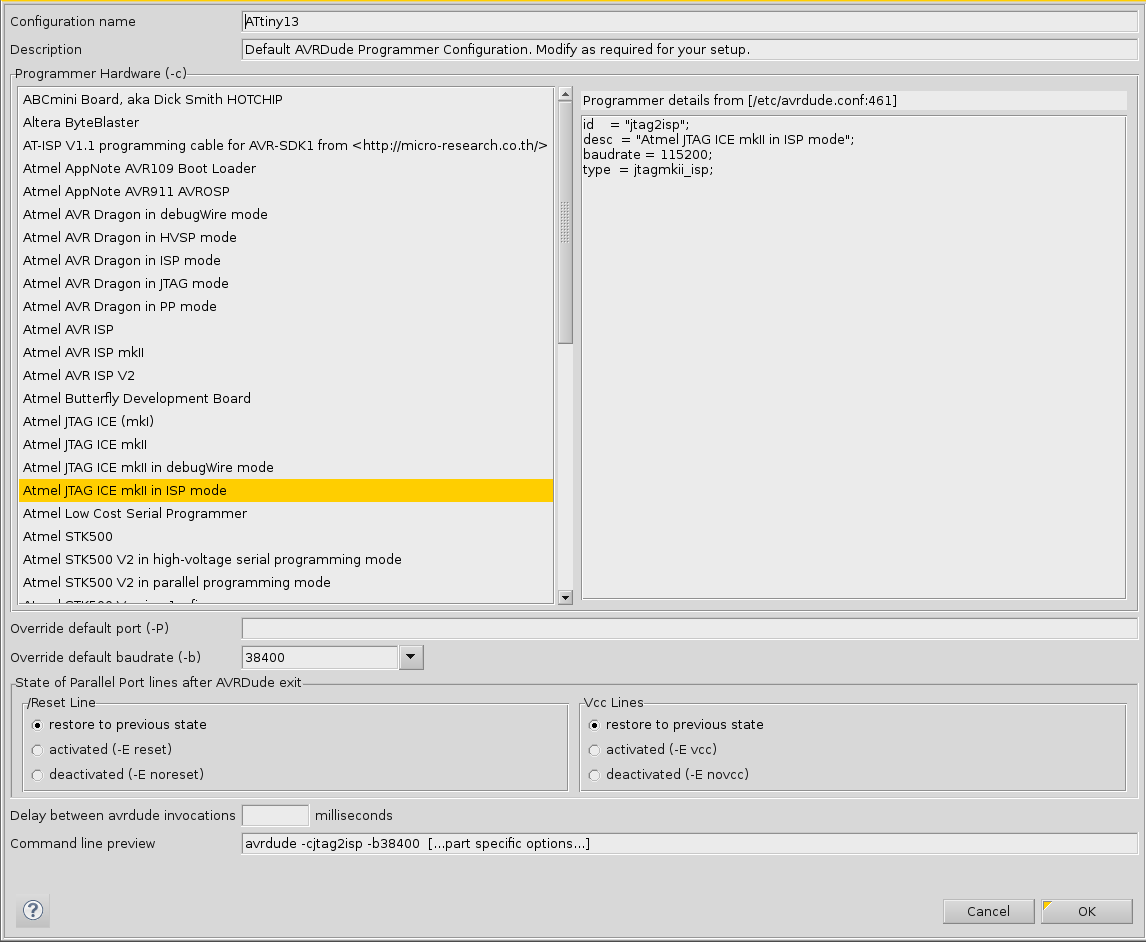
Task: Select Atmel AppNote AVR109 Boot Loader
Action: [286, 168]
